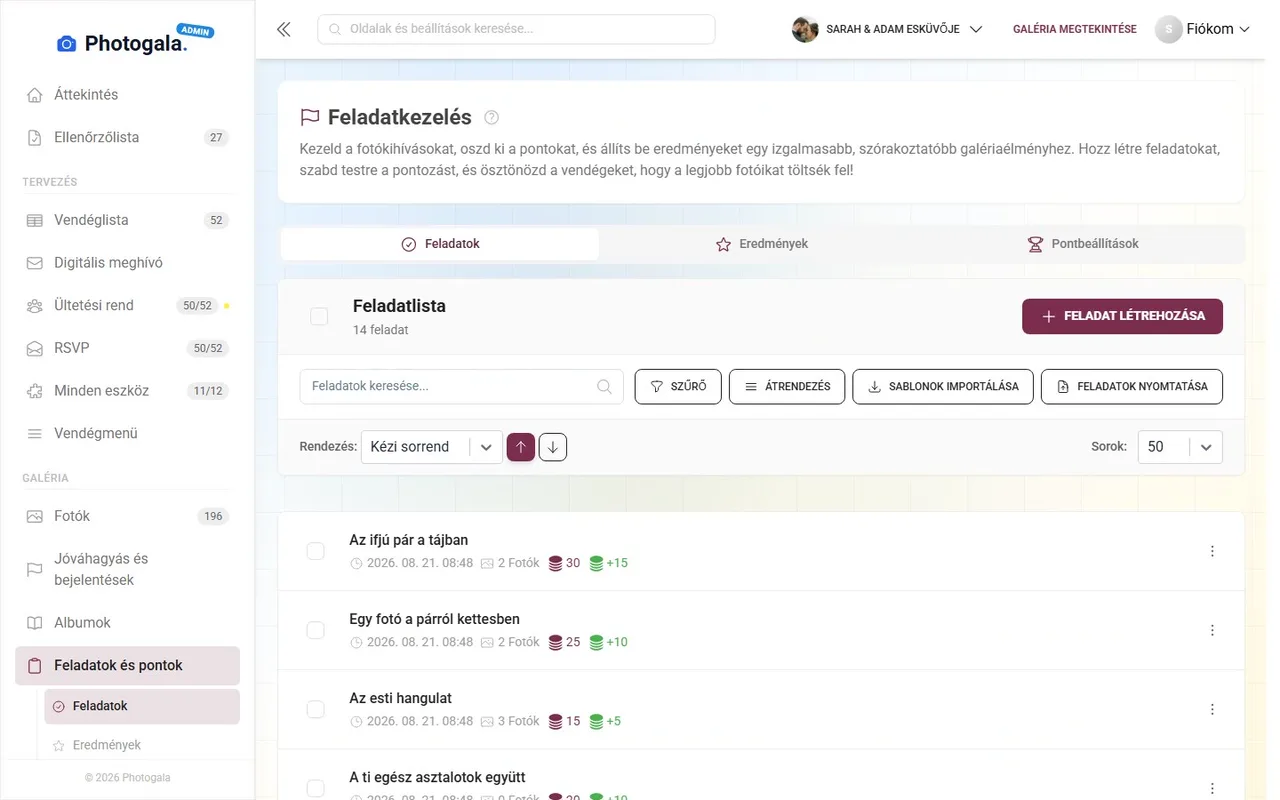This screenshot has height=800, width=1280.
Task: Switch to the Eredmények tab
Action: pyautogui.click(x=762, y=244)
